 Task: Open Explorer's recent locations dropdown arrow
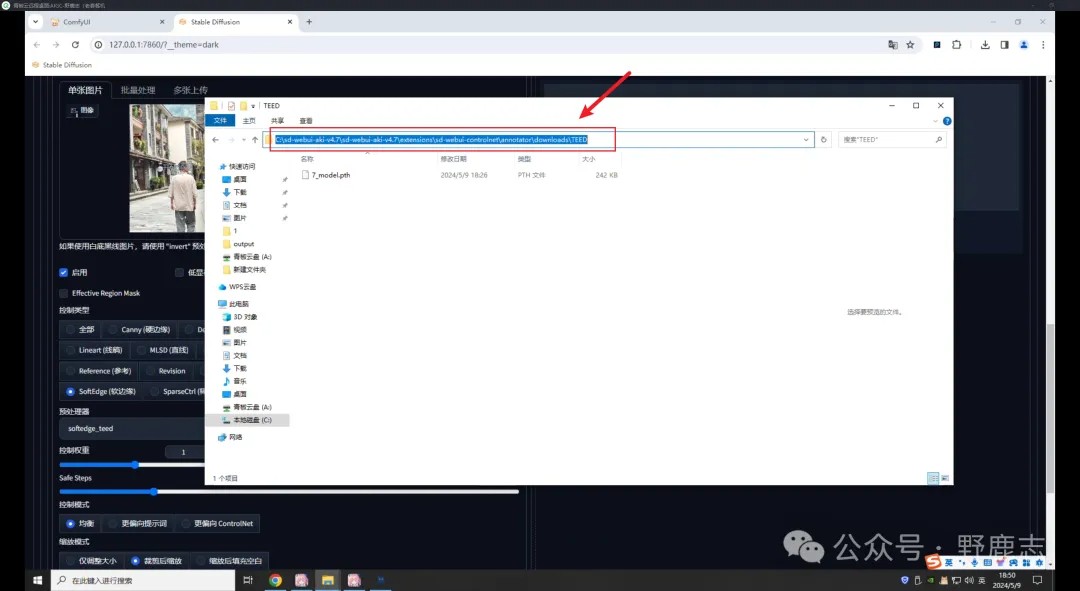coord(243,140)
